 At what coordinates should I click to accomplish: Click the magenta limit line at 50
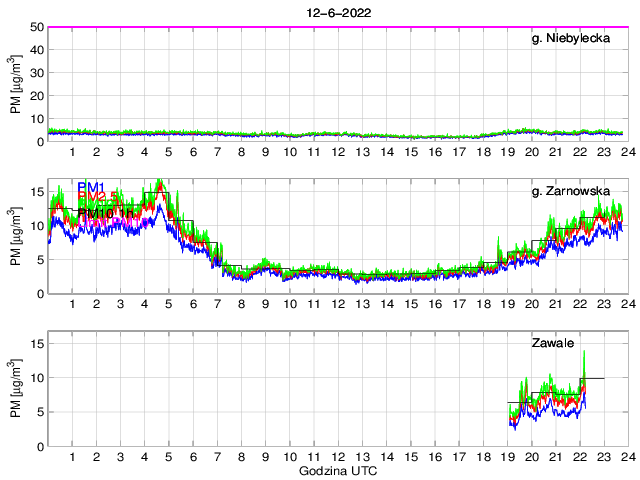pos(338,27)
